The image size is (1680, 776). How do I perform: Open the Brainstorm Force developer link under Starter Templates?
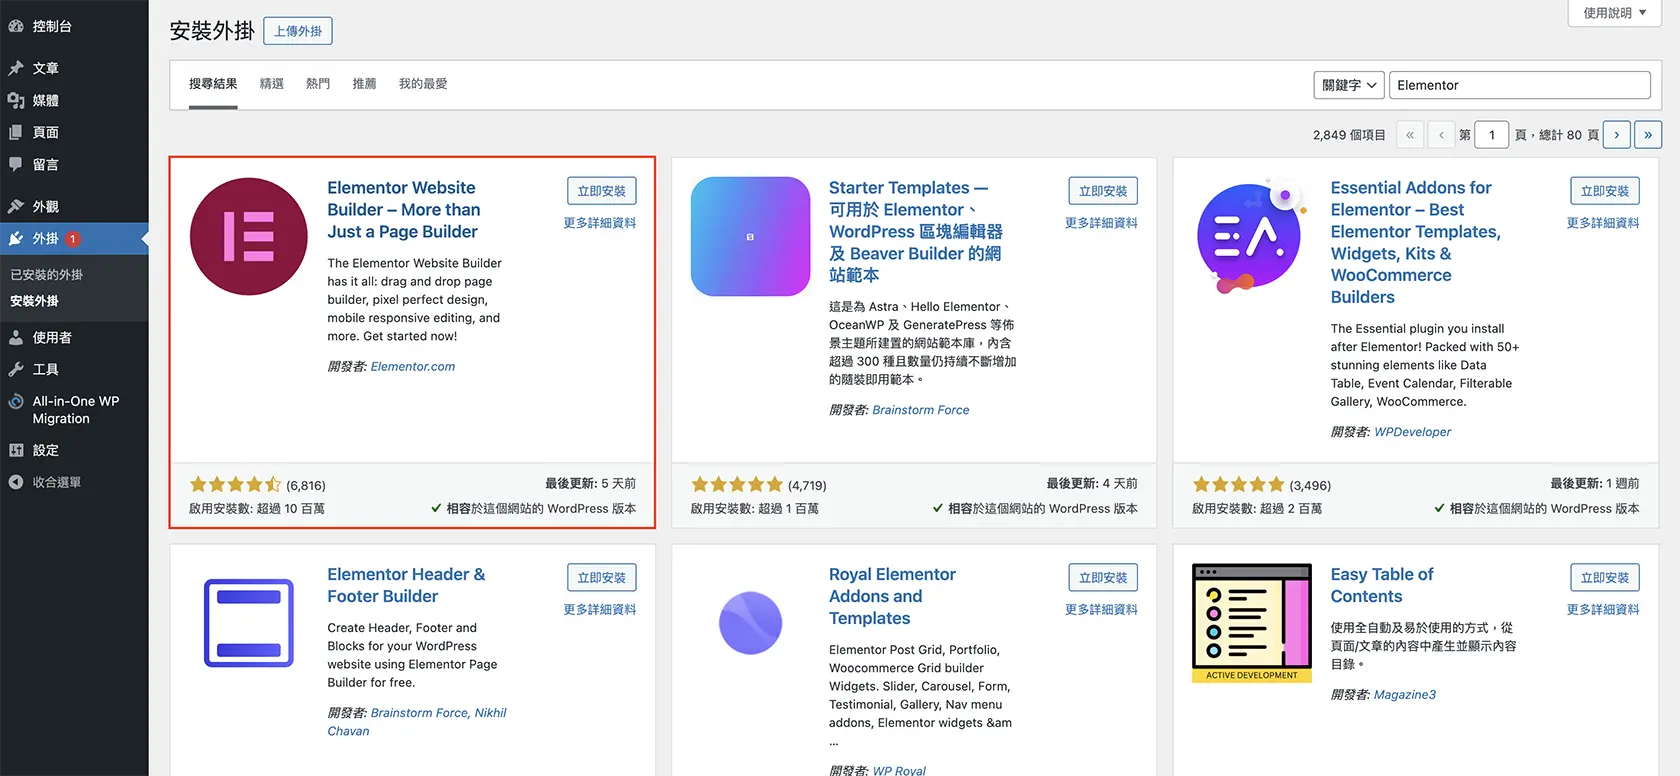[921, 410]
